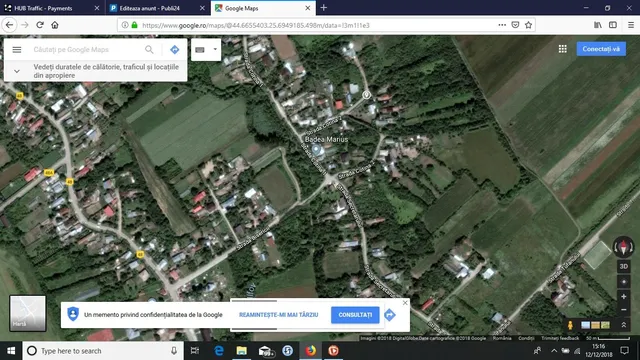This screenshot has height=360, width=640.
Task: Toggle the Firefox sidebar view
Action: (613, 25)
